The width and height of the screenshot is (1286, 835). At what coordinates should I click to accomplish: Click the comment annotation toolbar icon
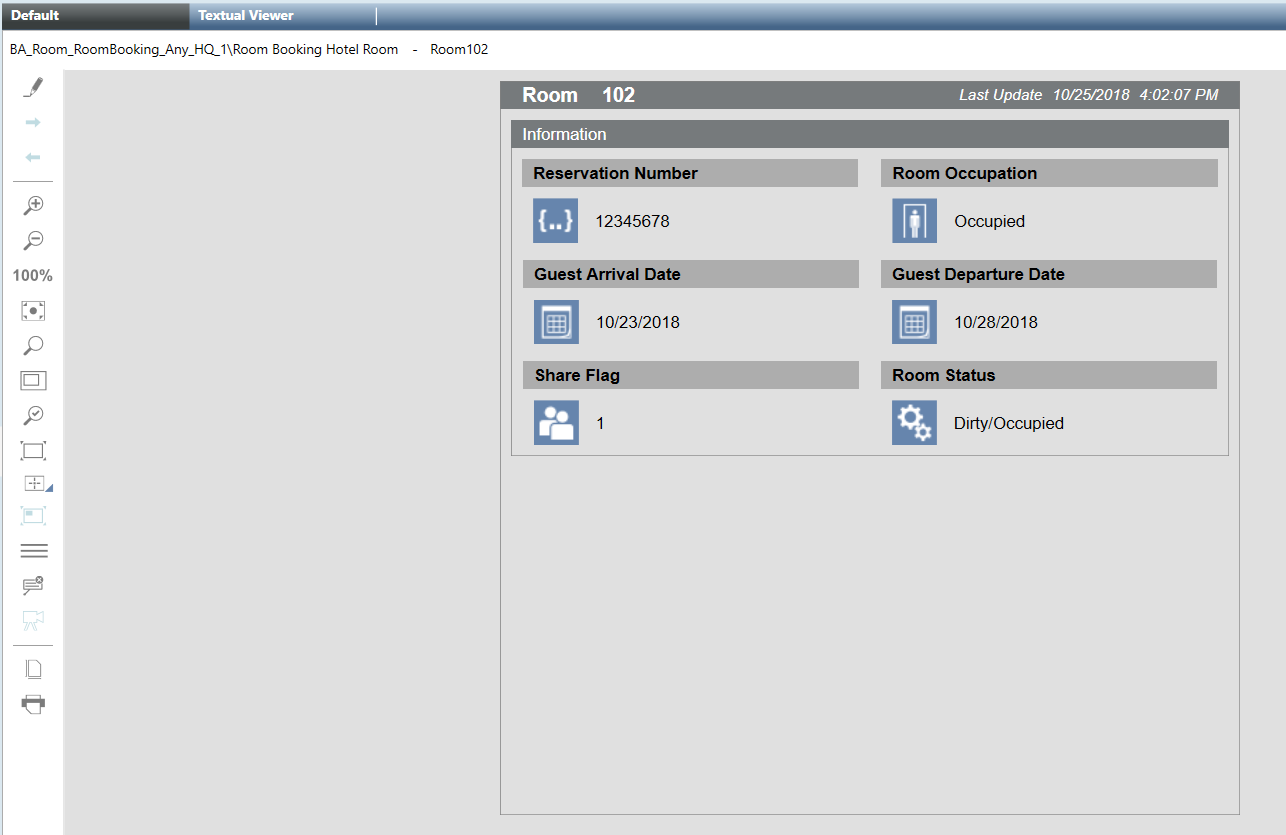tap(33, 585)
